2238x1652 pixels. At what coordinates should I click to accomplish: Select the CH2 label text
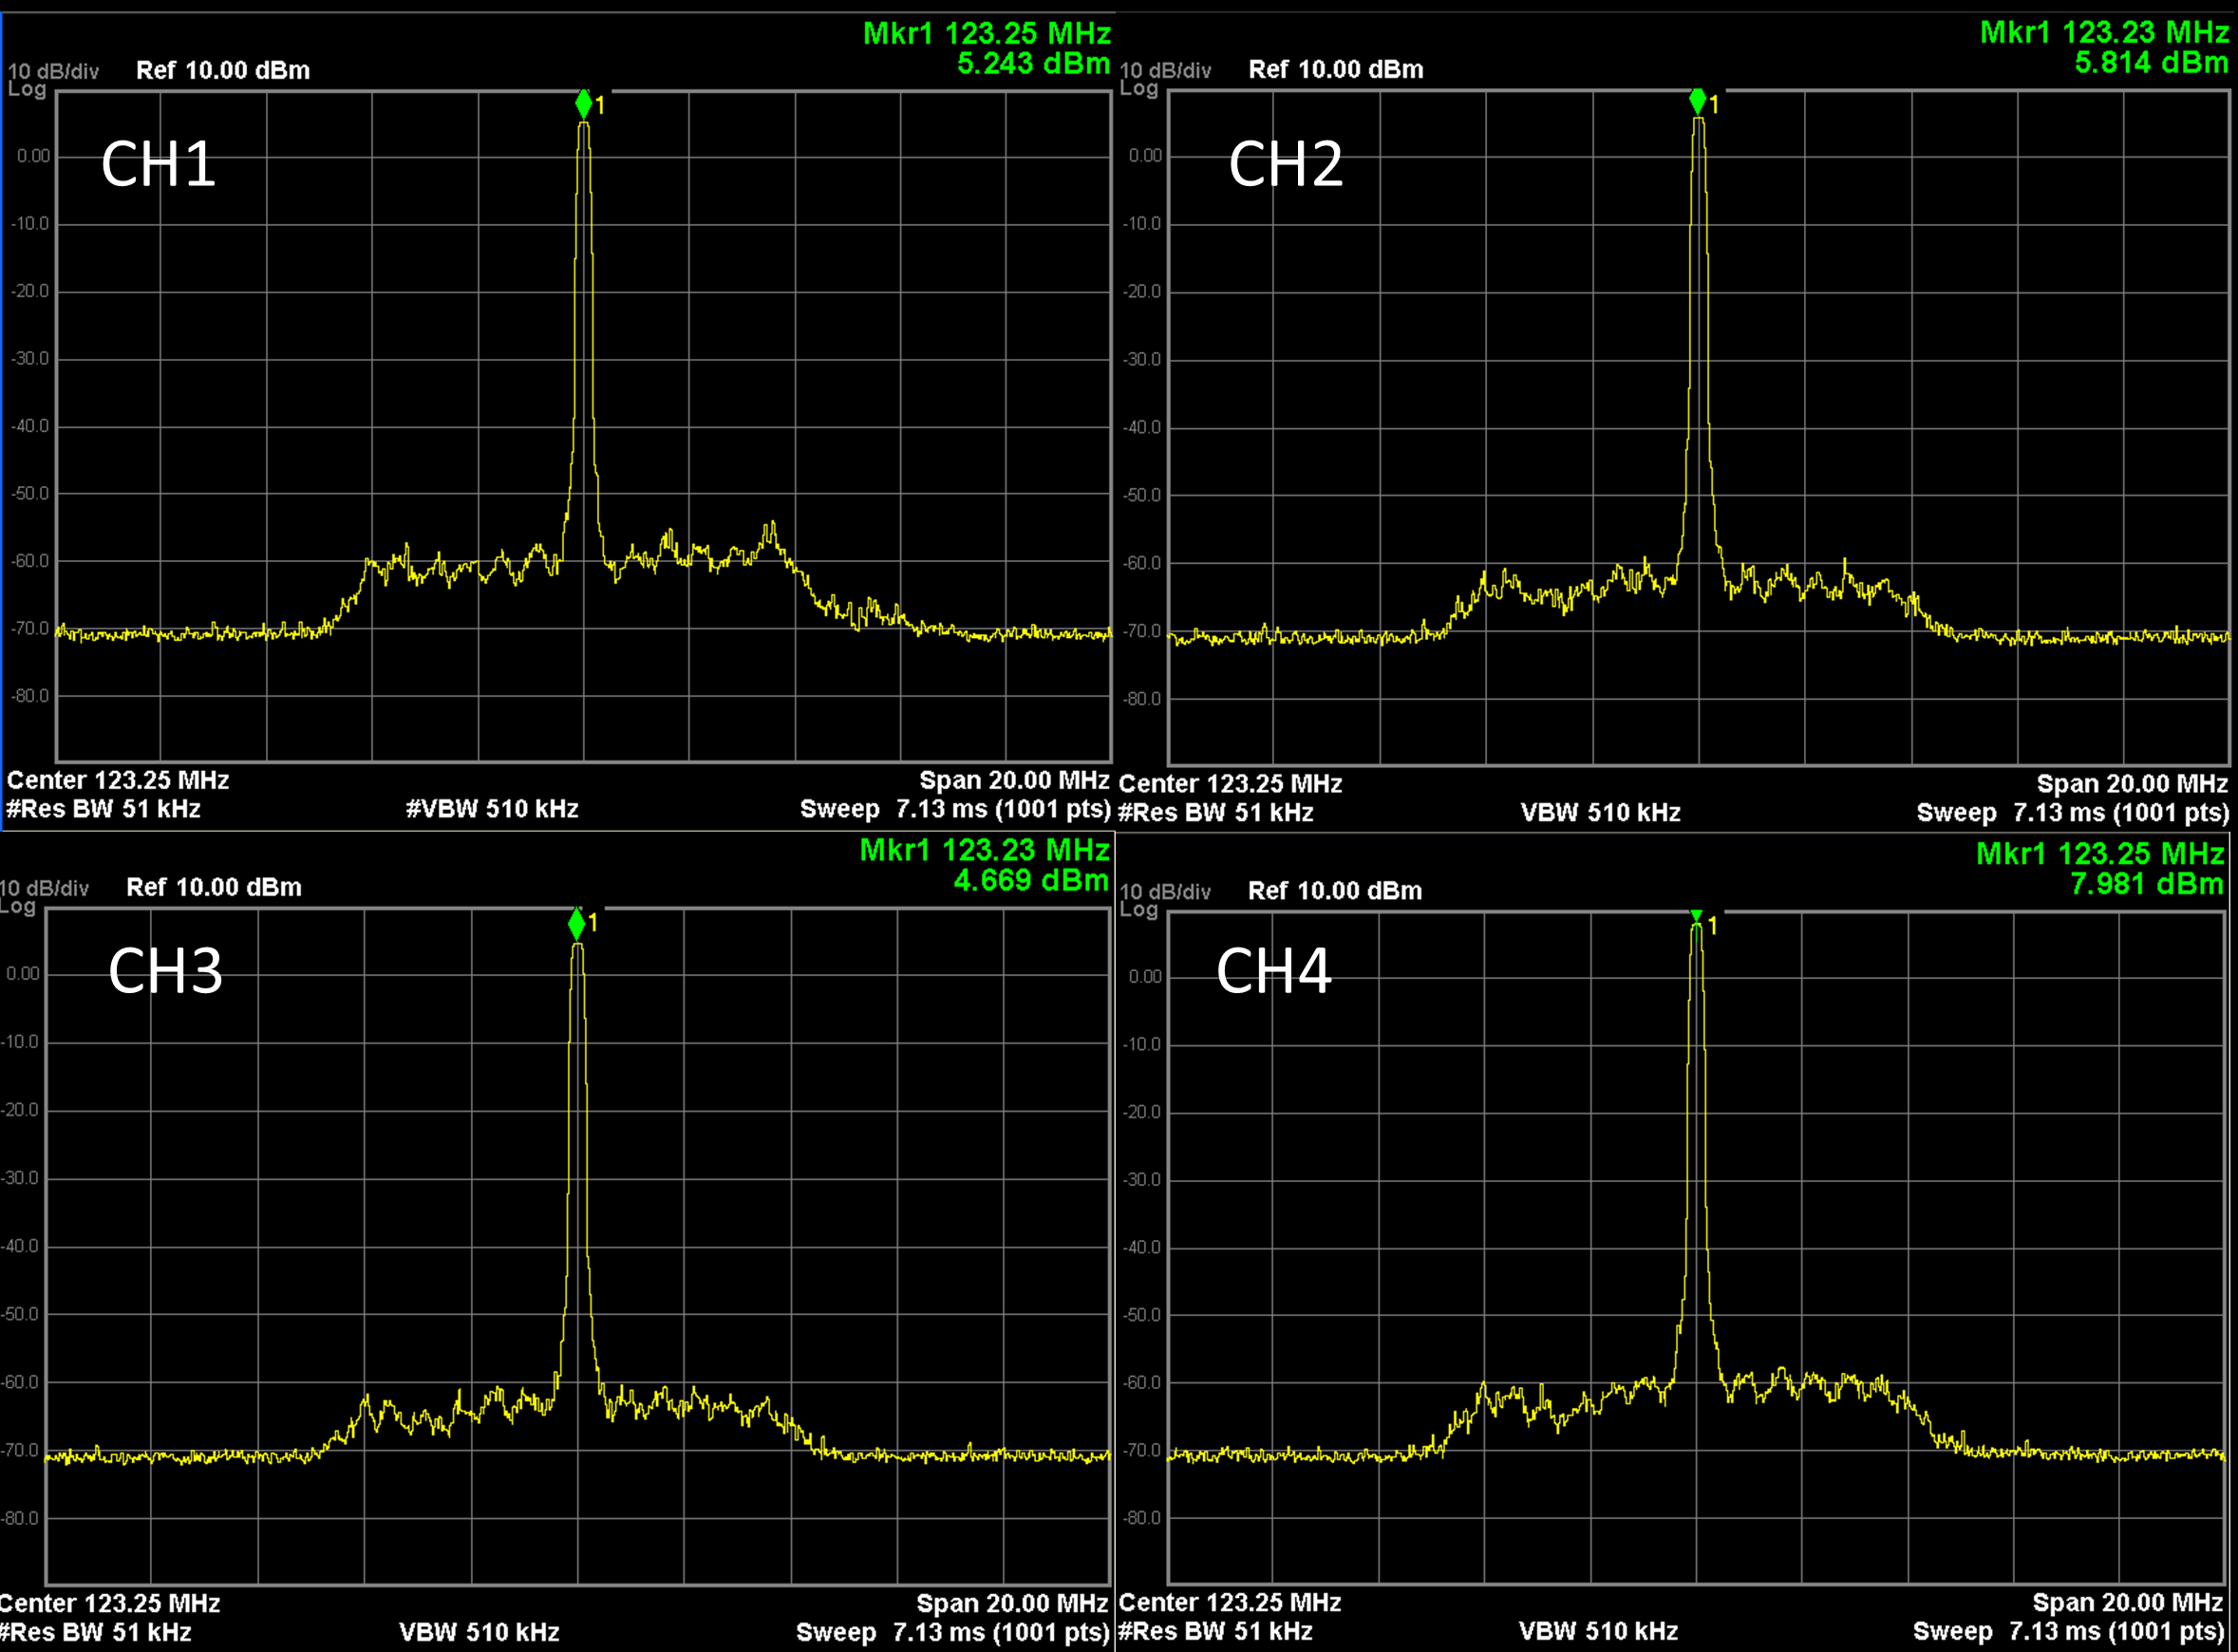pos(1285,164)
